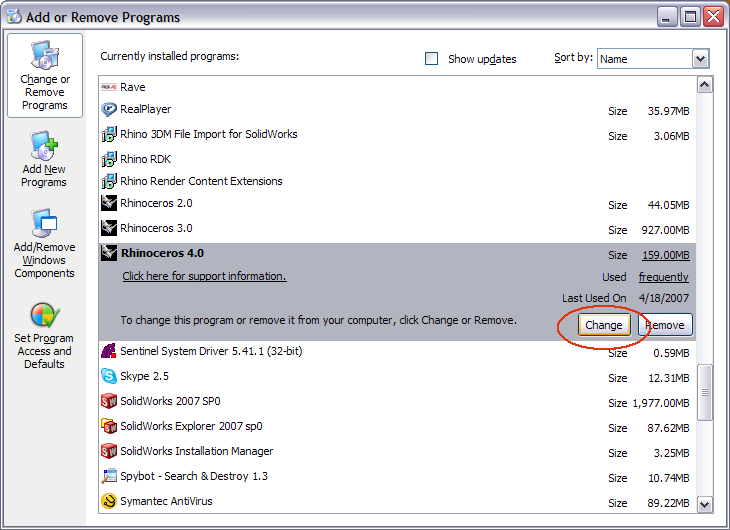730x530 pixels.
Task: Click the scrollbar down arrow
Action: [704, 504]
